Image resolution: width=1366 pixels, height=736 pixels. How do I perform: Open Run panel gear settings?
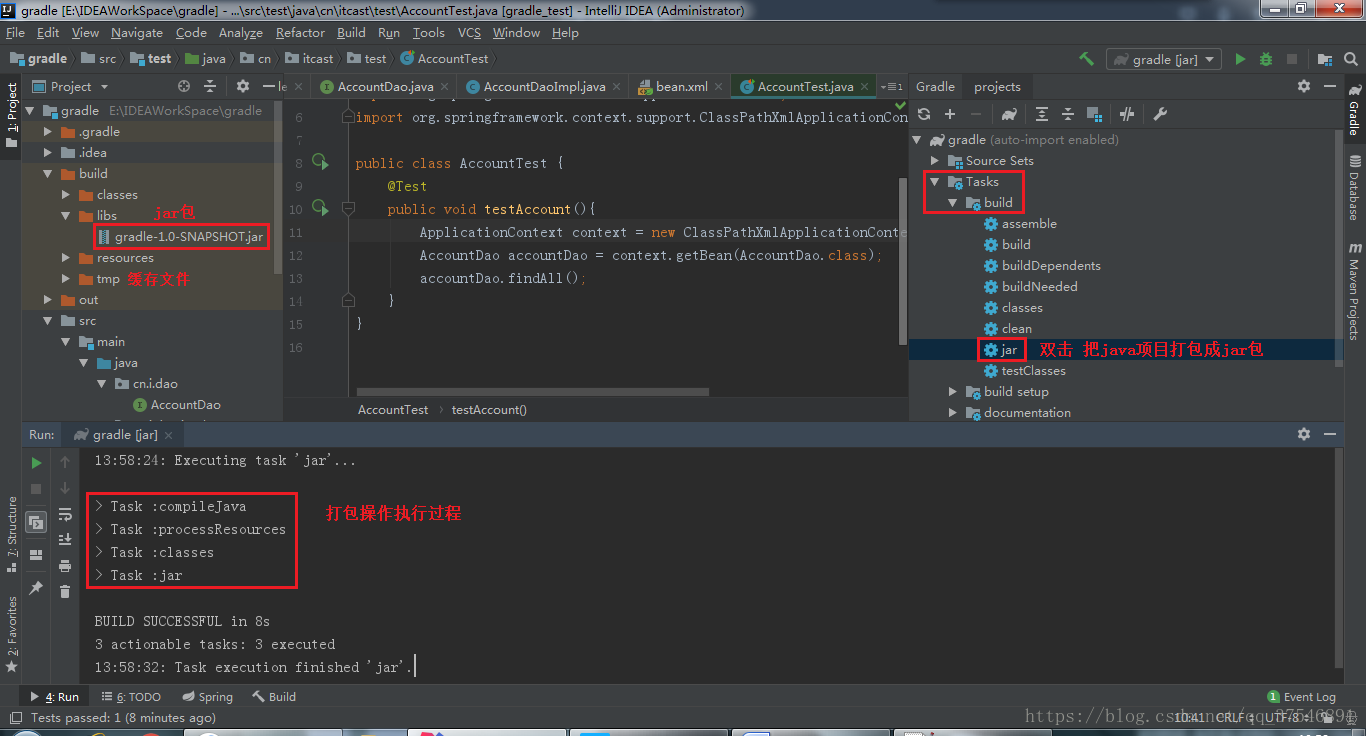coord(1304,435)
